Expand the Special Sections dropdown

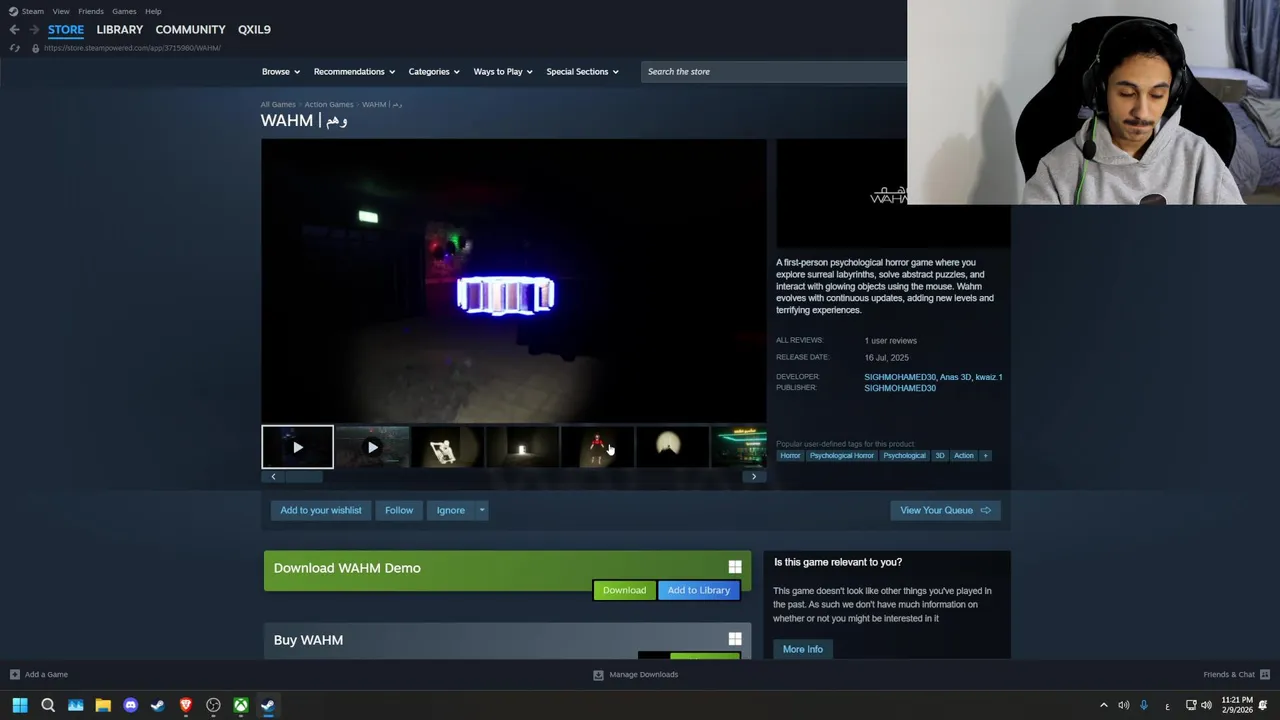(582, 72)
